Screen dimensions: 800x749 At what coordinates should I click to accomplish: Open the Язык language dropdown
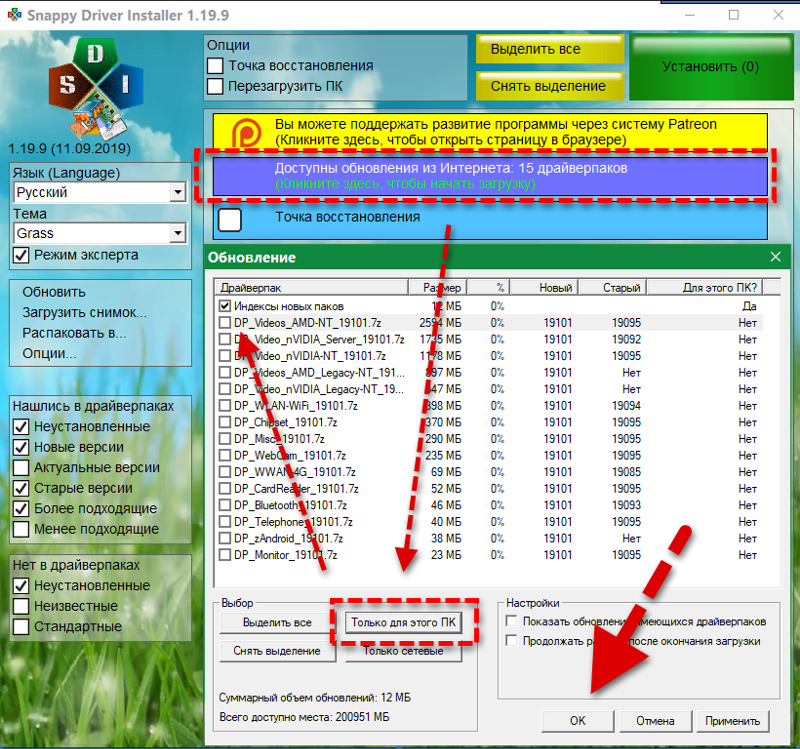(x=178, y=192)
